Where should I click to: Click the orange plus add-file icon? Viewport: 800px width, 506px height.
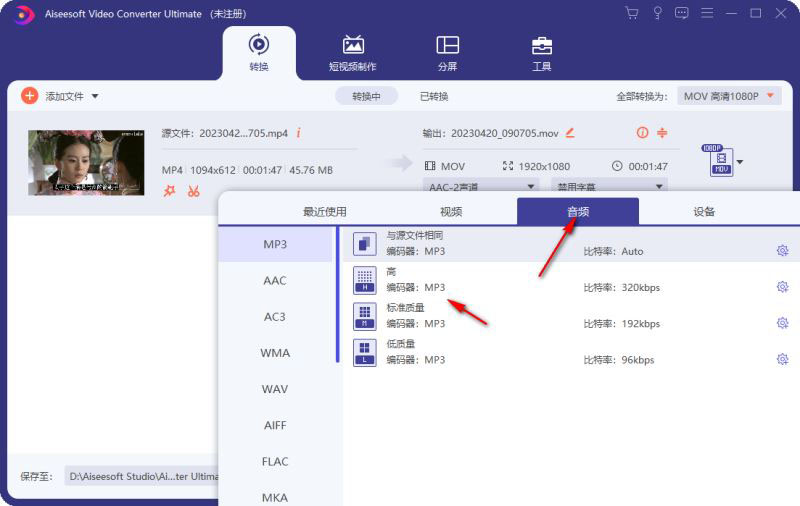coord(30,96)
